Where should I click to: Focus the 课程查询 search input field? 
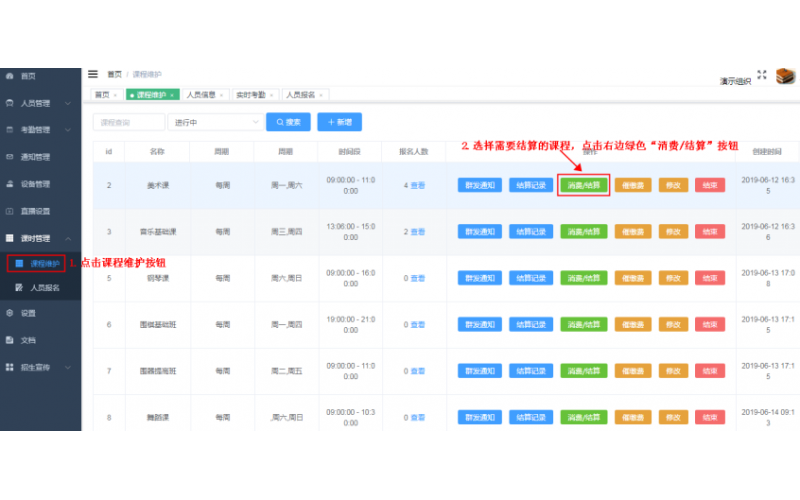(x=129, y=122)
